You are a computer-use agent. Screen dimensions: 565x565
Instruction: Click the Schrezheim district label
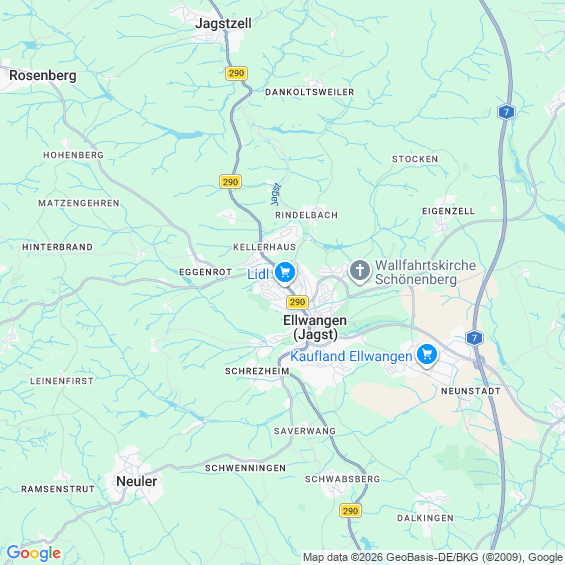(257, 371)
